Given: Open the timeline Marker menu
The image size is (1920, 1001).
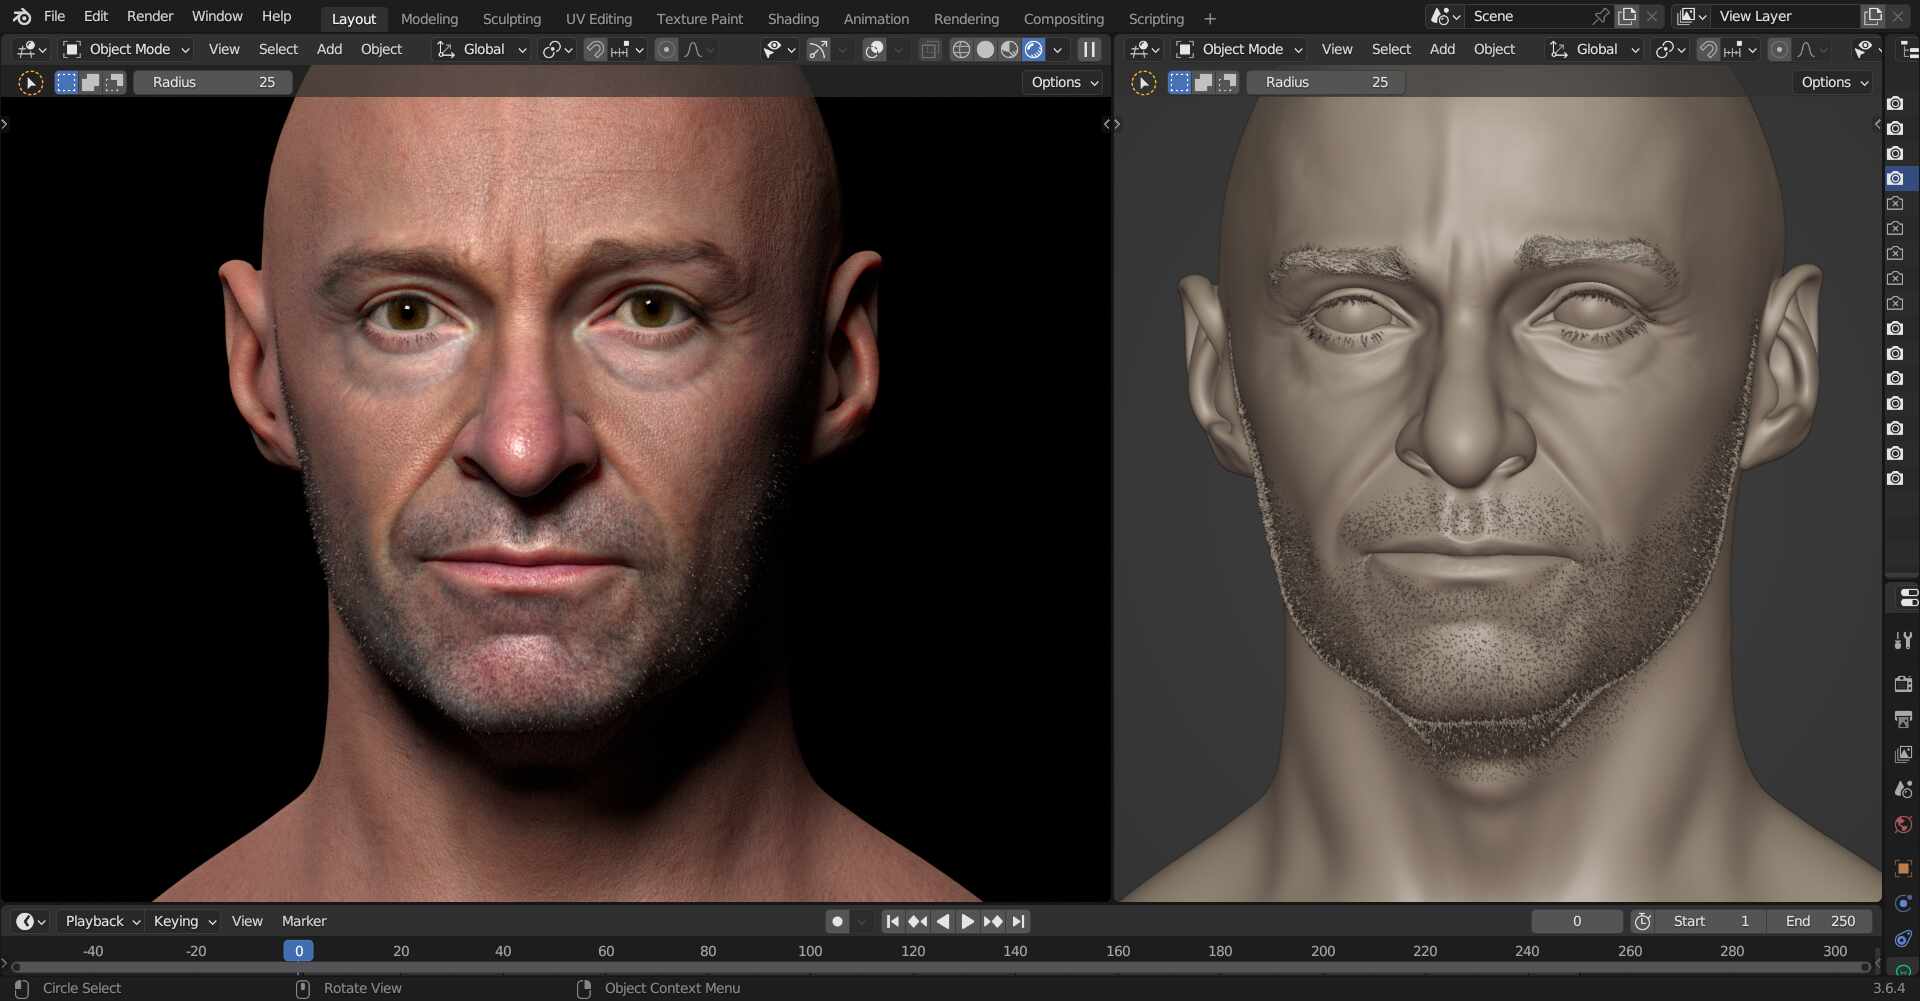Looking at the screenshot, I should tap(304, 921).
